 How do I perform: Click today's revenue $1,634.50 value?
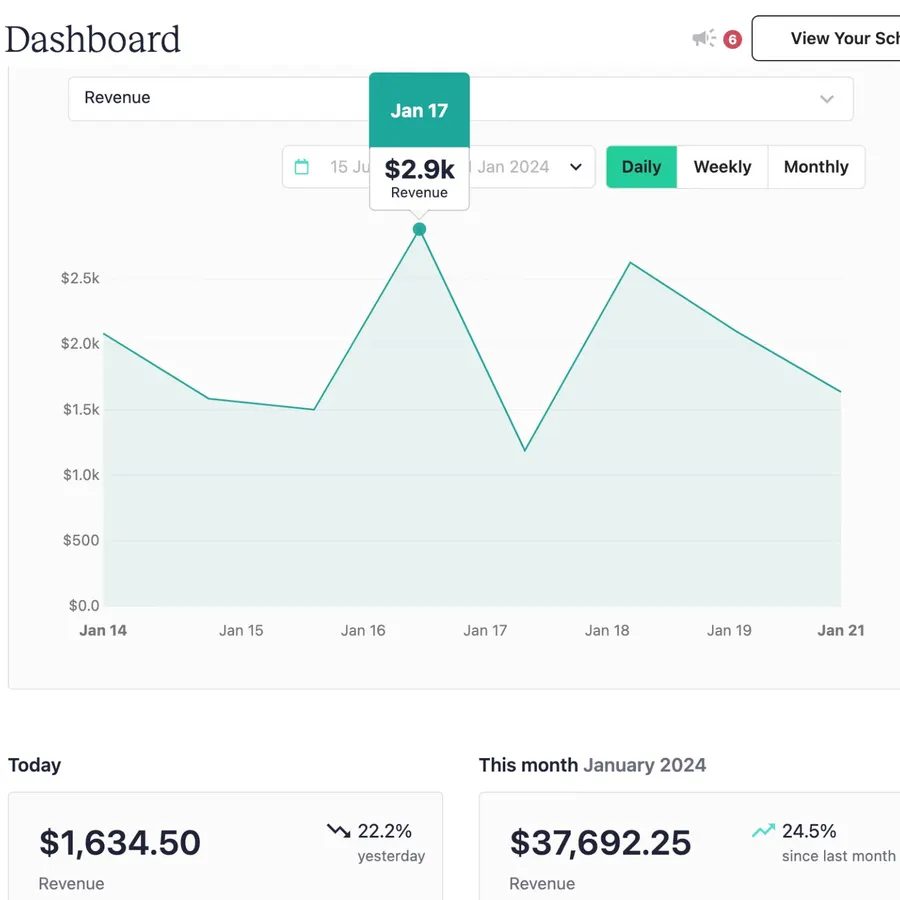click(x=120, y=843)
